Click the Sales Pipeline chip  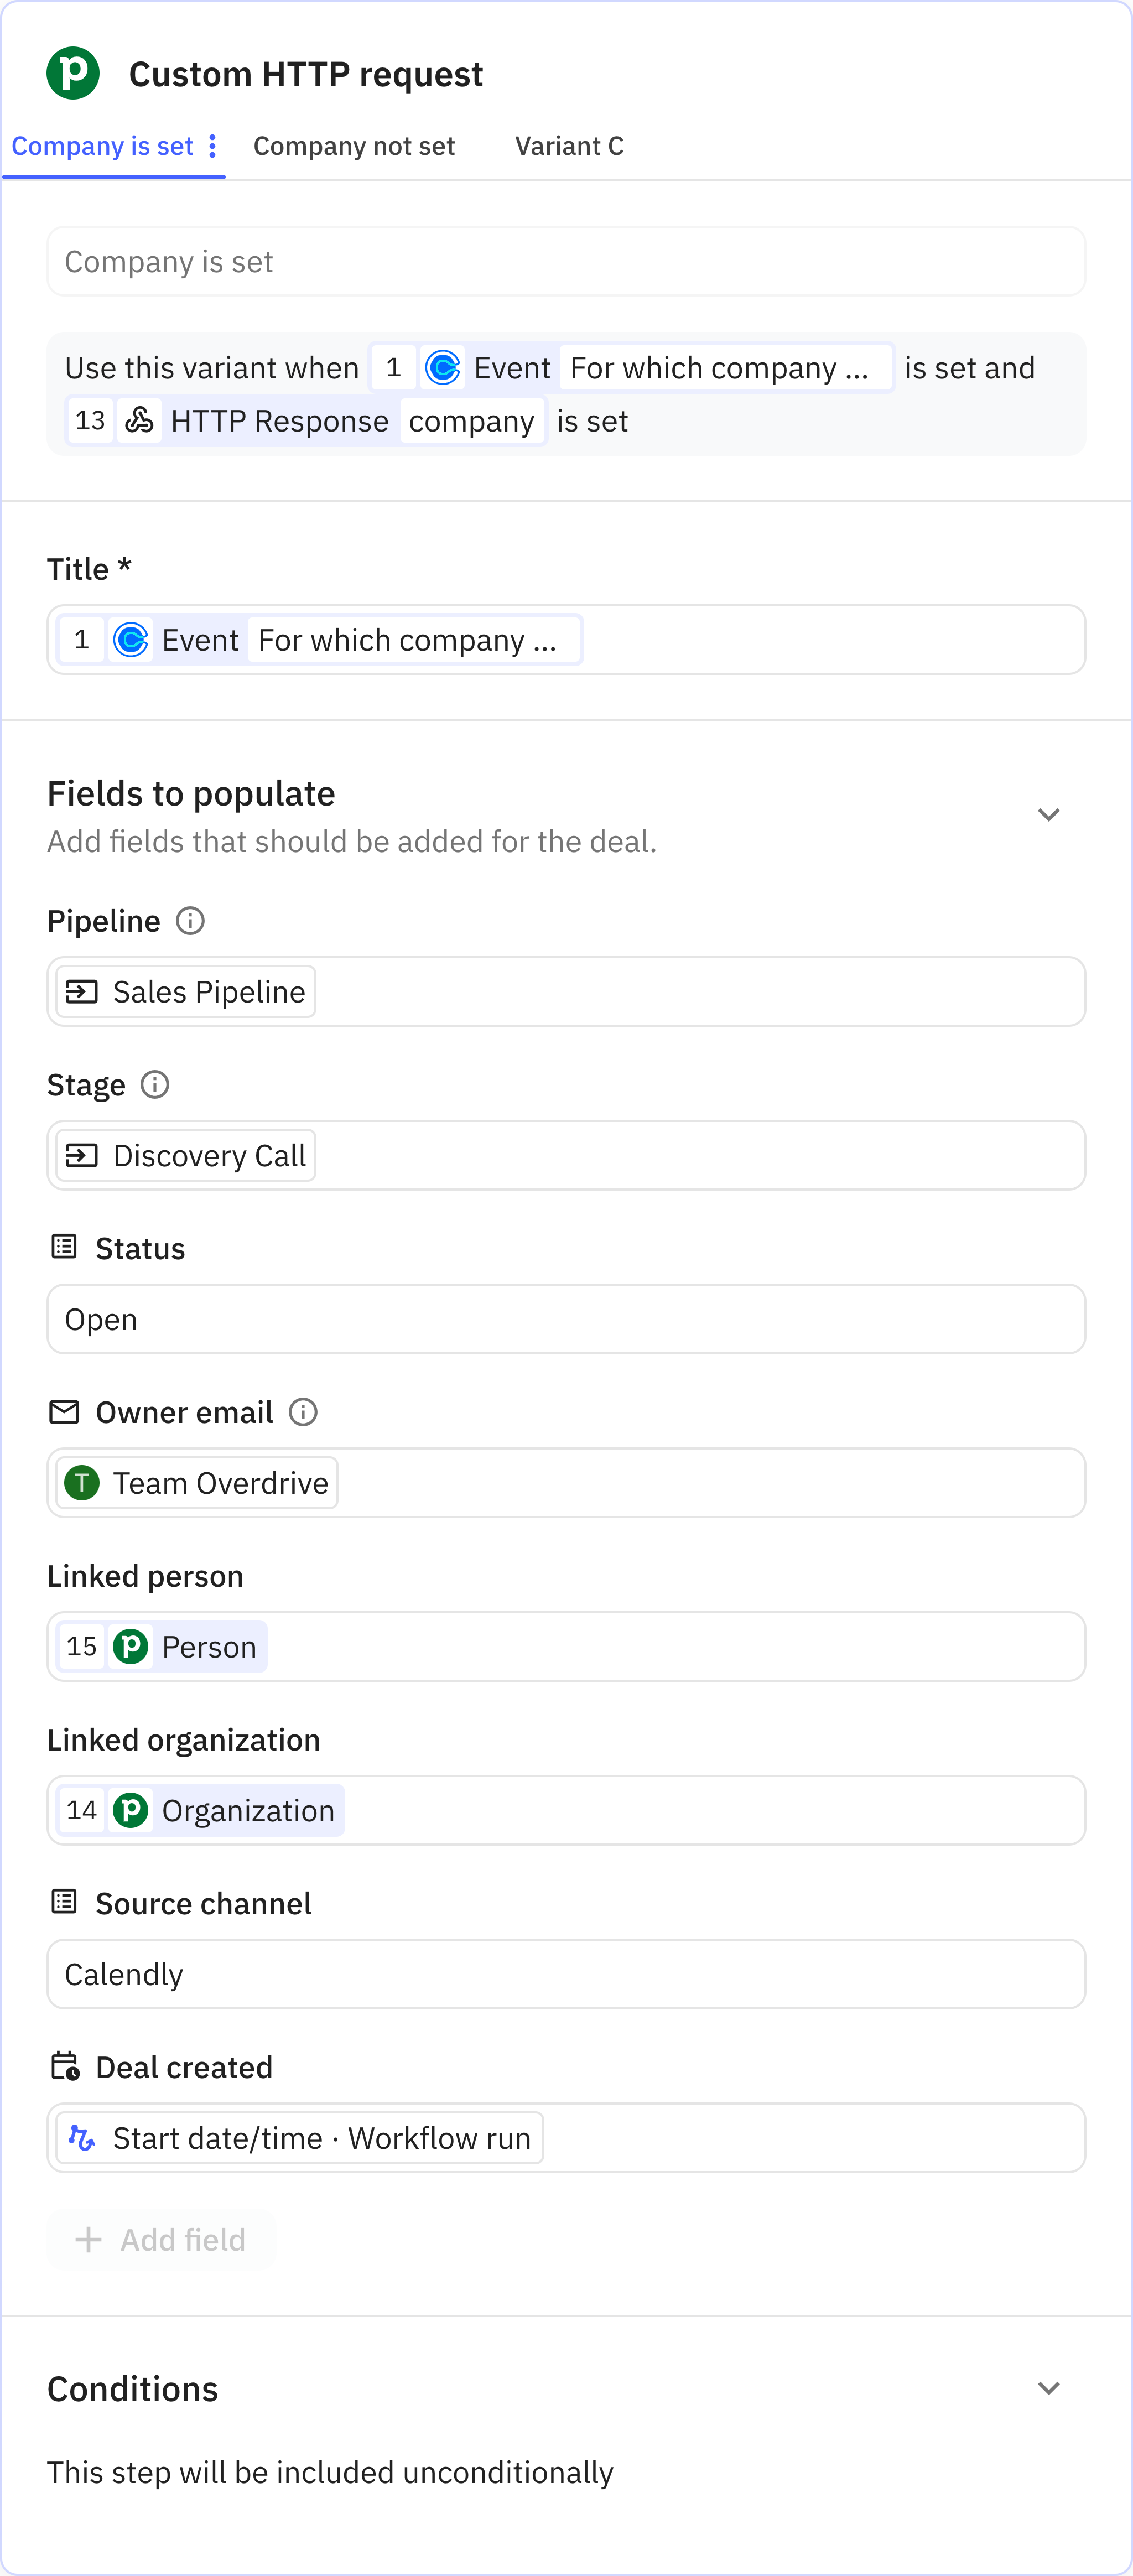(x=187, y=992)
